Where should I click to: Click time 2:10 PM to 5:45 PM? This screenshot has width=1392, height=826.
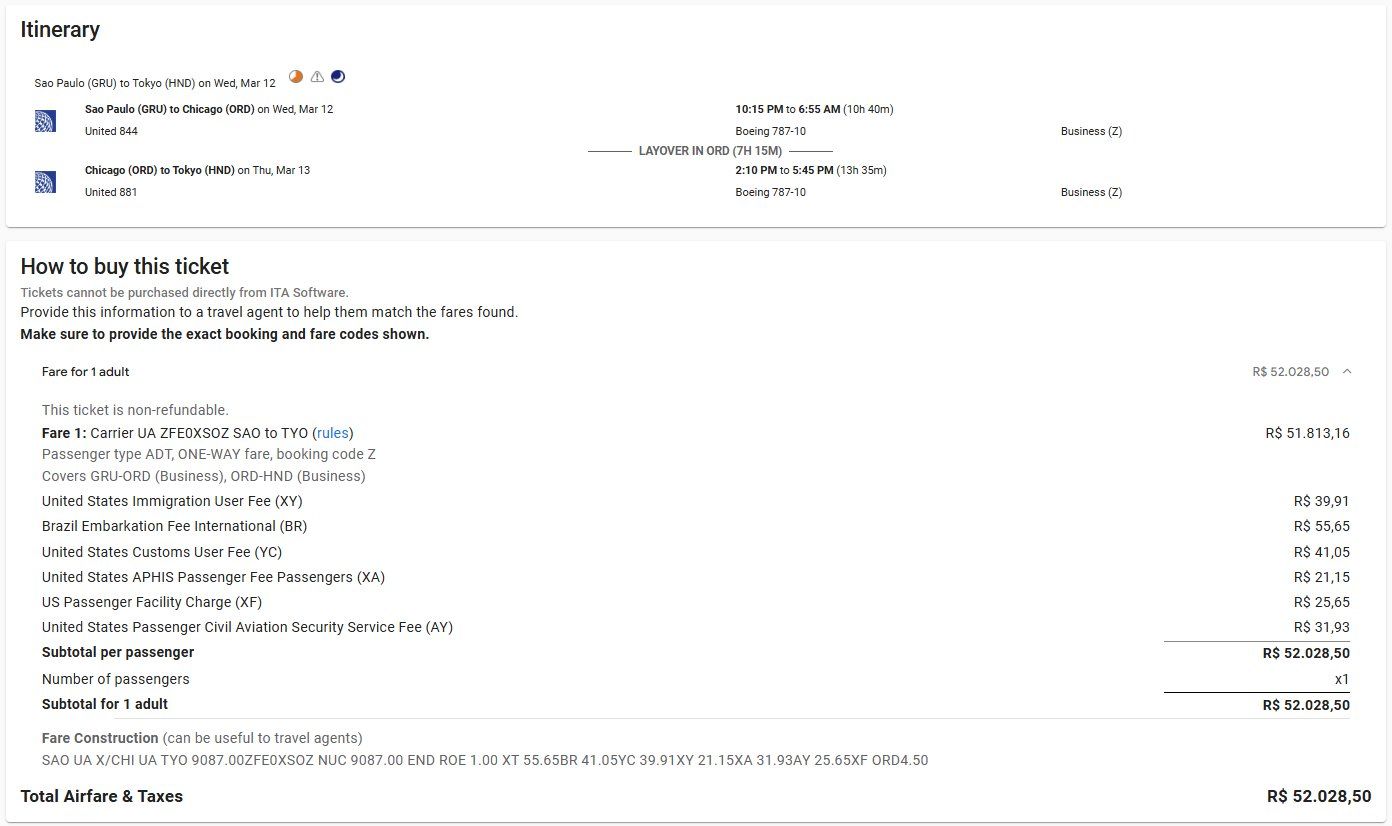[811, 170]
